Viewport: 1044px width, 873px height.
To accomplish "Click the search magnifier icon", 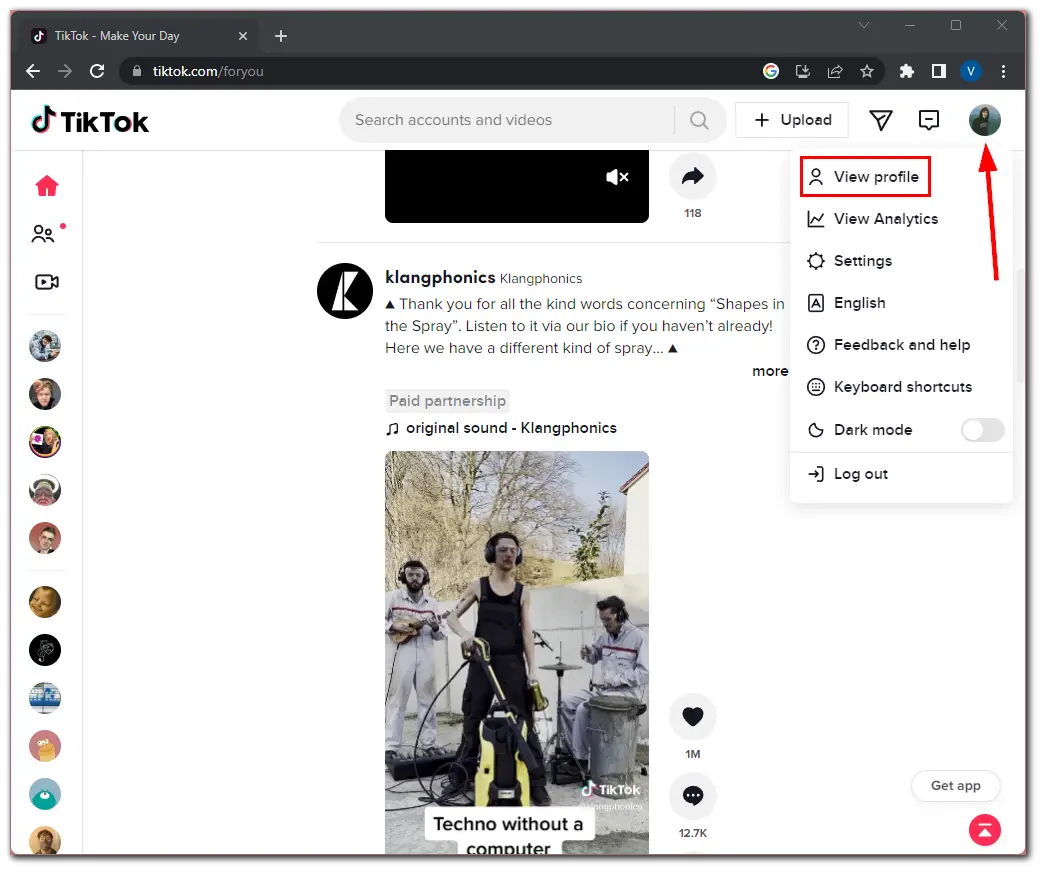I will pos(698,121).
